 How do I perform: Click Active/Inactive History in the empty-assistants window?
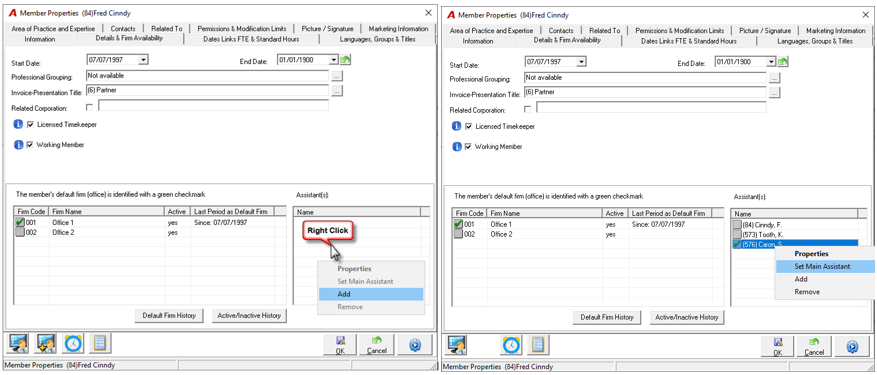click(249, 316)
